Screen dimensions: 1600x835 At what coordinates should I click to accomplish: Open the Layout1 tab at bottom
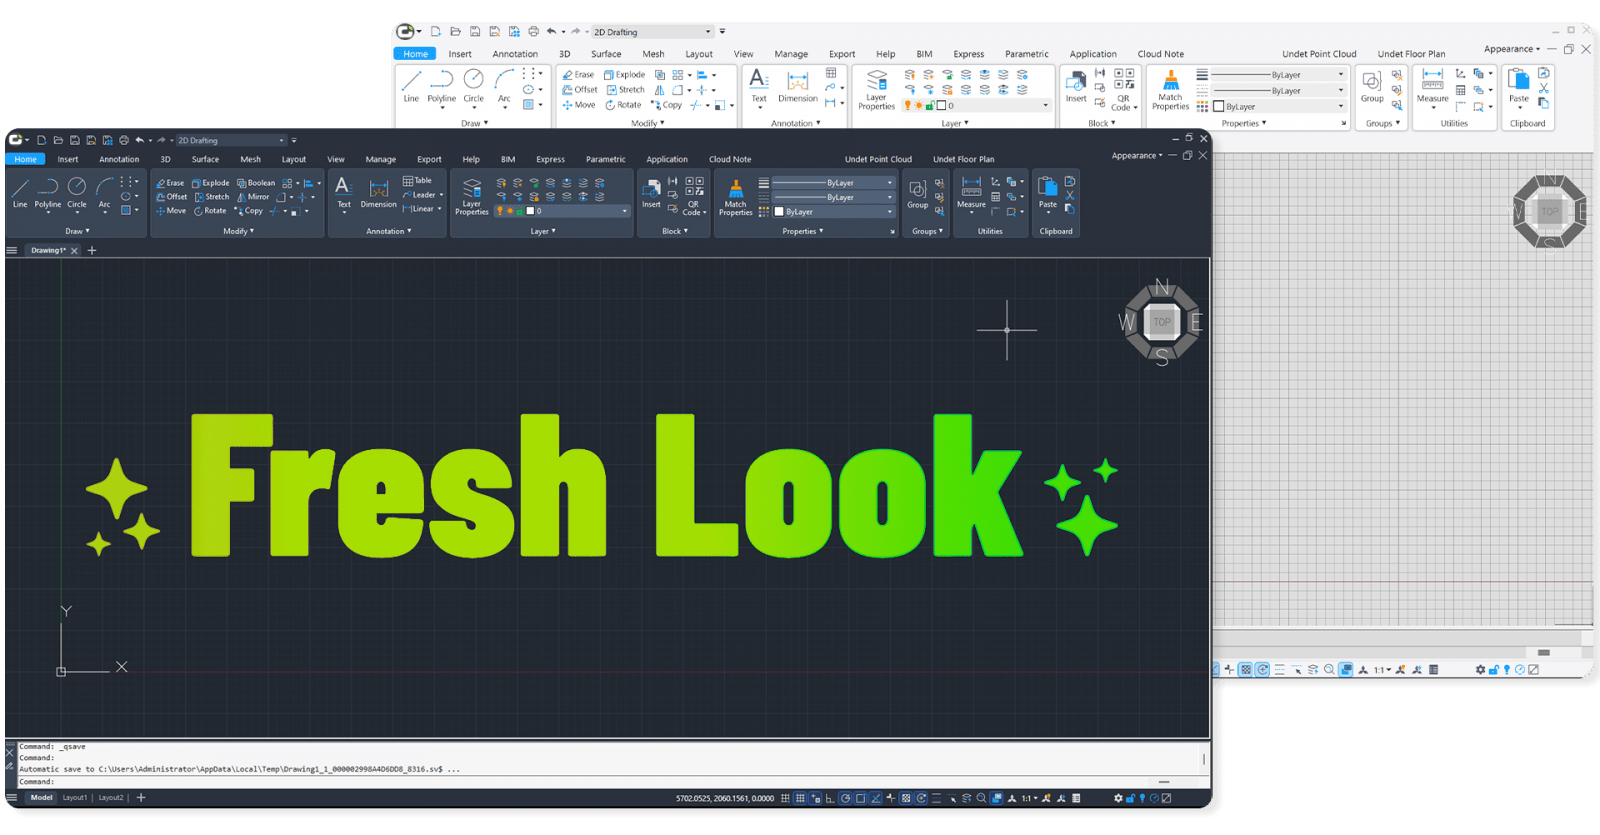pos(75,798)
